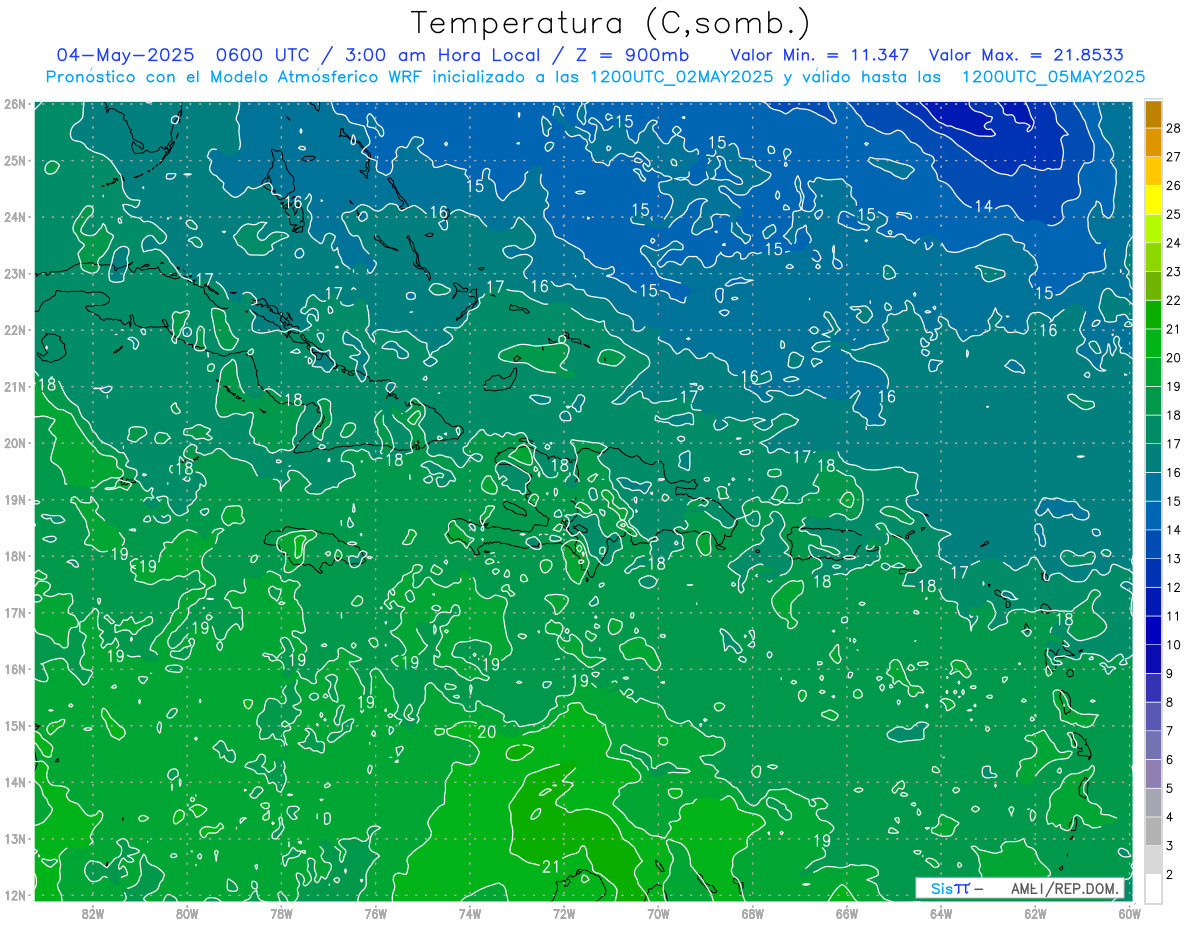This screenshot has width=1200, height=927.
Task: Click the "12N" latitude label
Action: (x=14, y=894)
